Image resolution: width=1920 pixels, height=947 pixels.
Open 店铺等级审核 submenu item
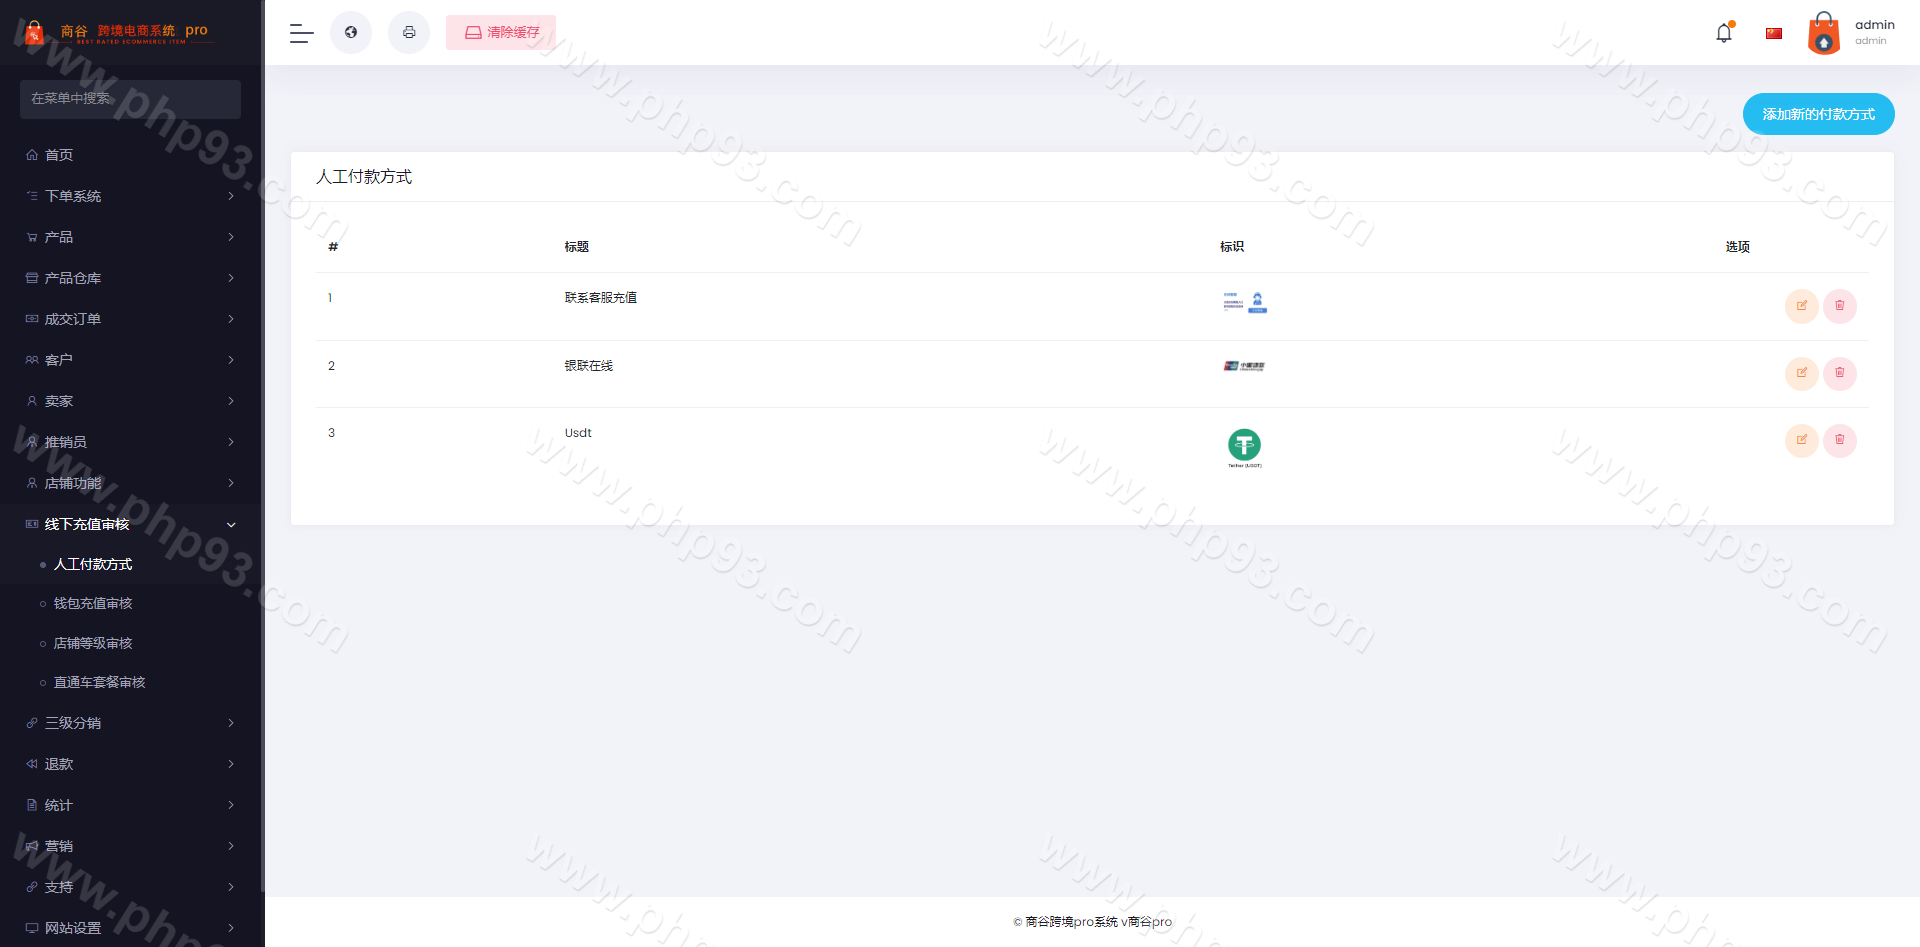(93, 643)
